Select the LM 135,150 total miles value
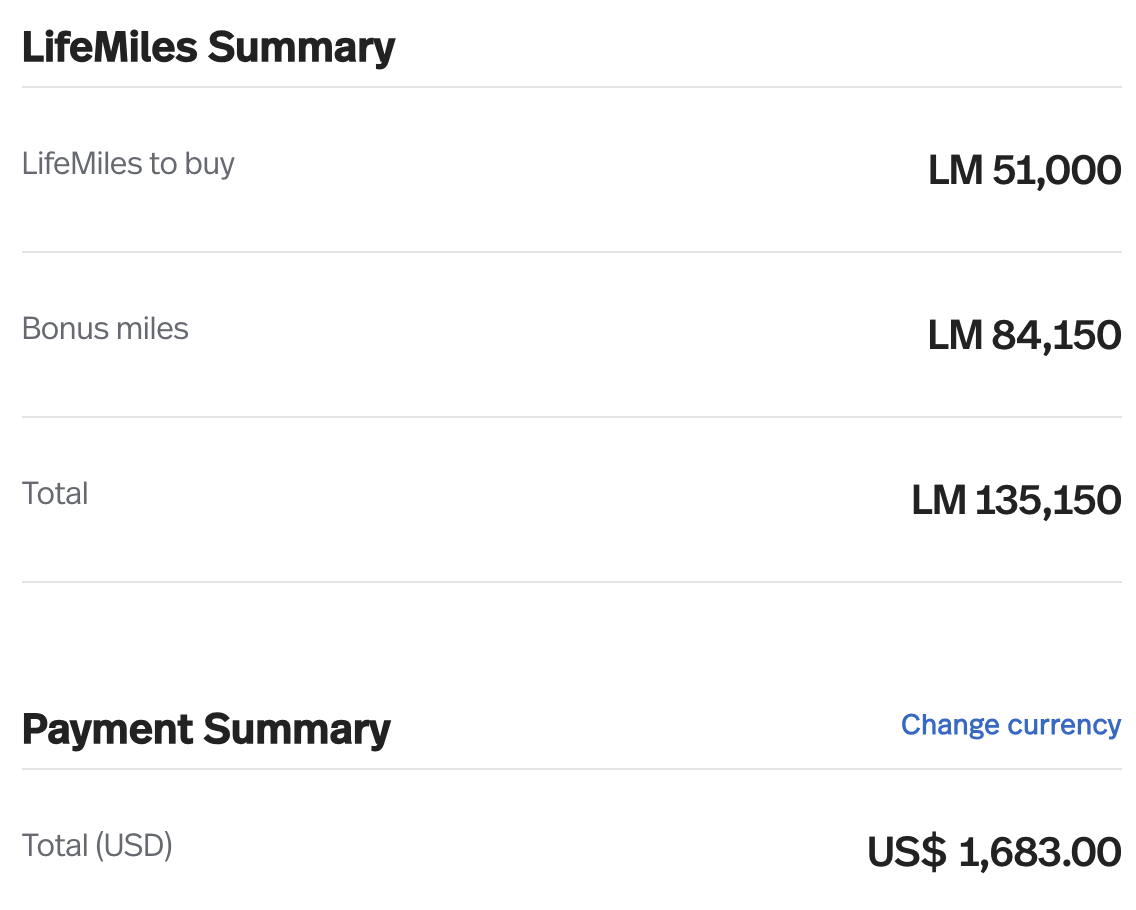 pyautogui.click(x=1016, y=501)
